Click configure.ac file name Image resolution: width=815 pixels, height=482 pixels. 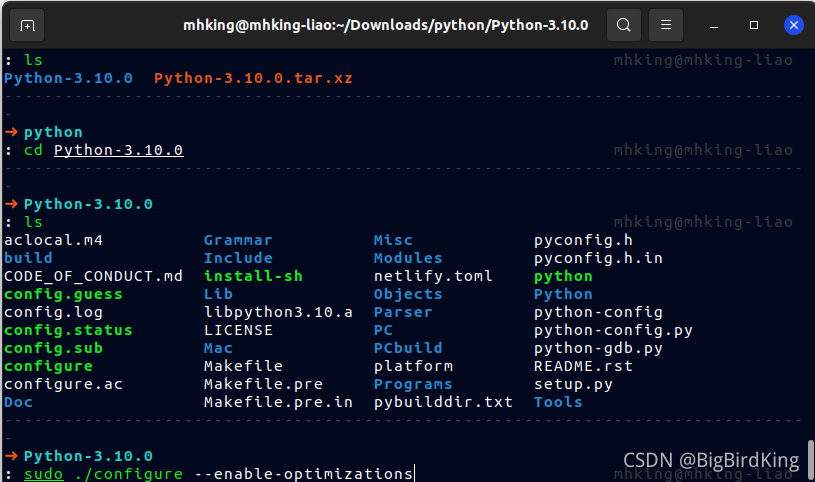tap(63, 384)
